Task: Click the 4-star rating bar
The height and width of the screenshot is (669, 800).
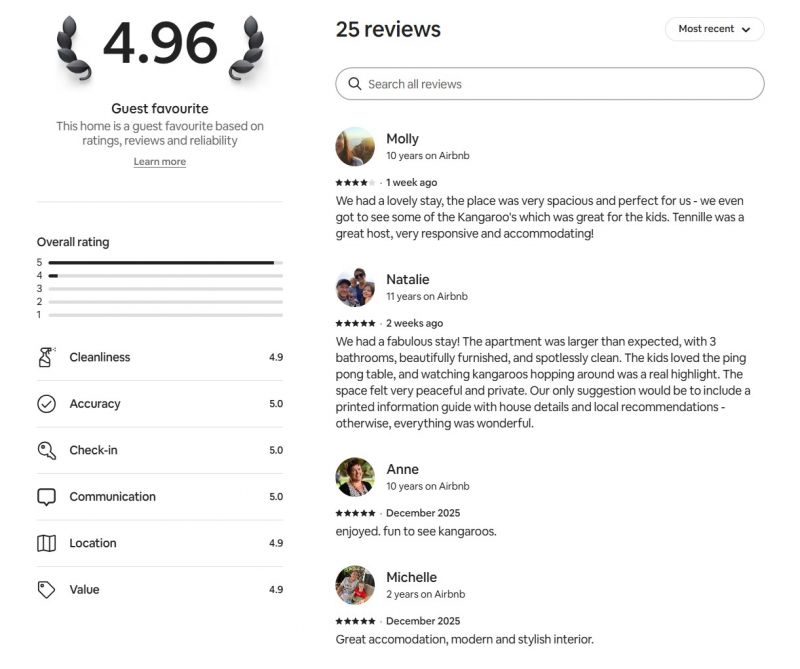Action: (x=165, y=275)
